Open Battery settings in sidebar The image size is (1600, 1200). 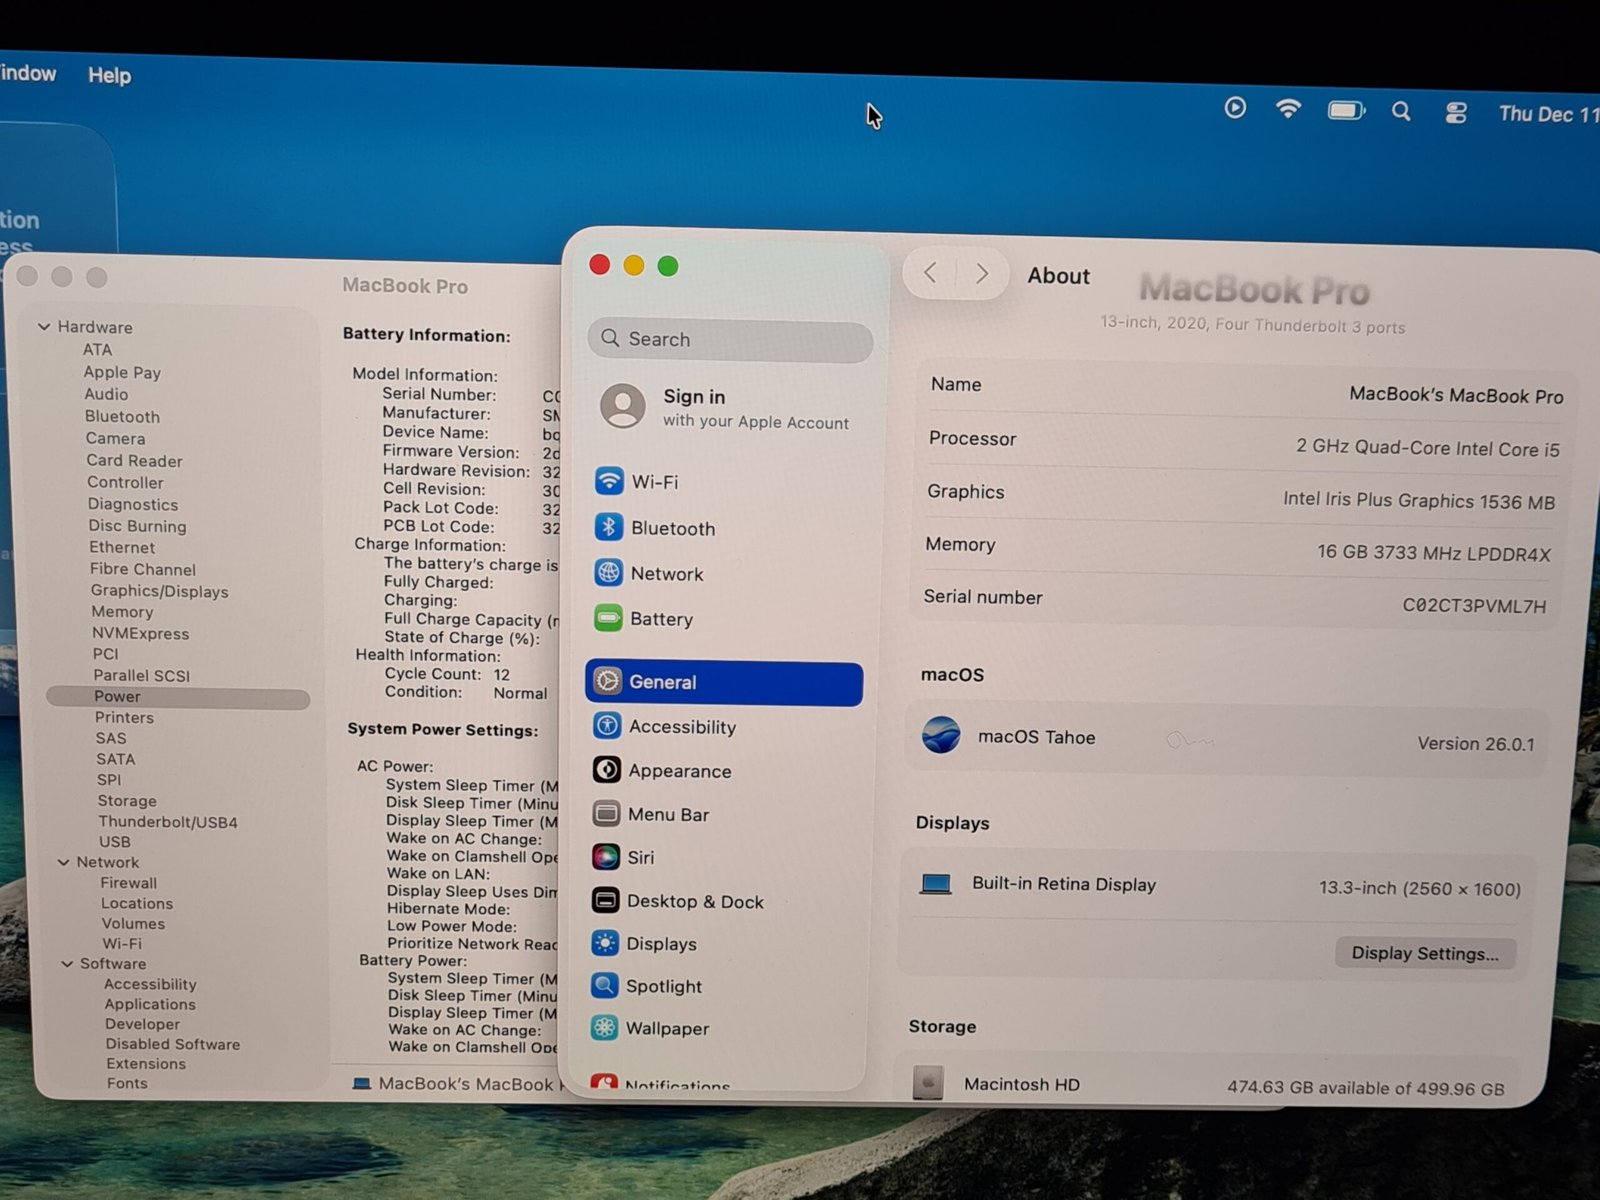660,619
